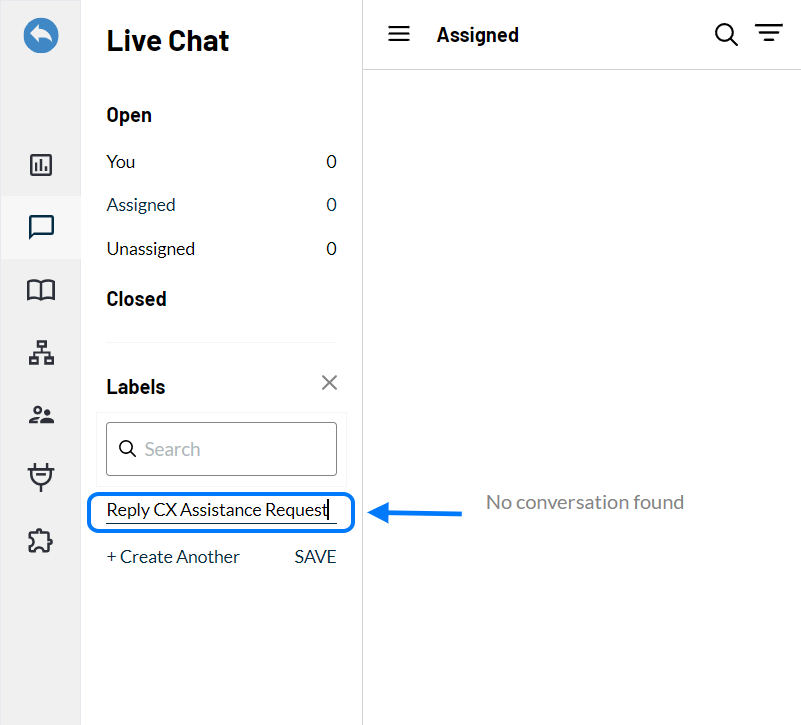Screen dimensions: 801x725
Task: Open the workflow hierarchy icon
Action: click(41, 353)
